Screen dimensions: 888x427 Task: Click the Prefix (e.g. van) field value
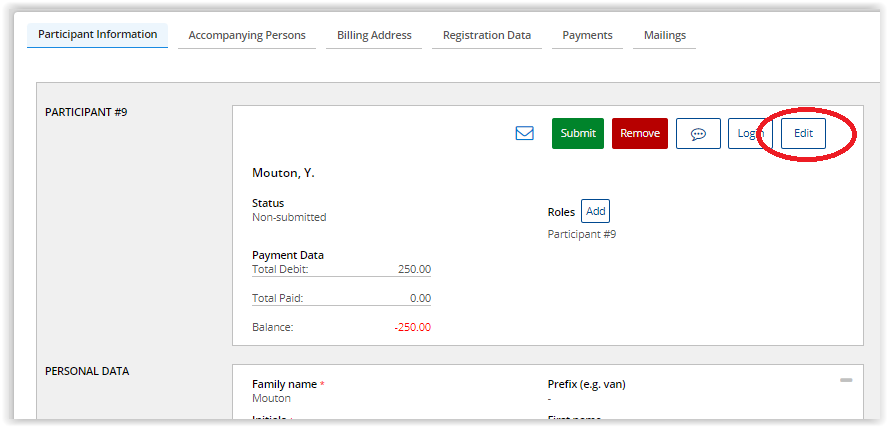pos(551,398)
